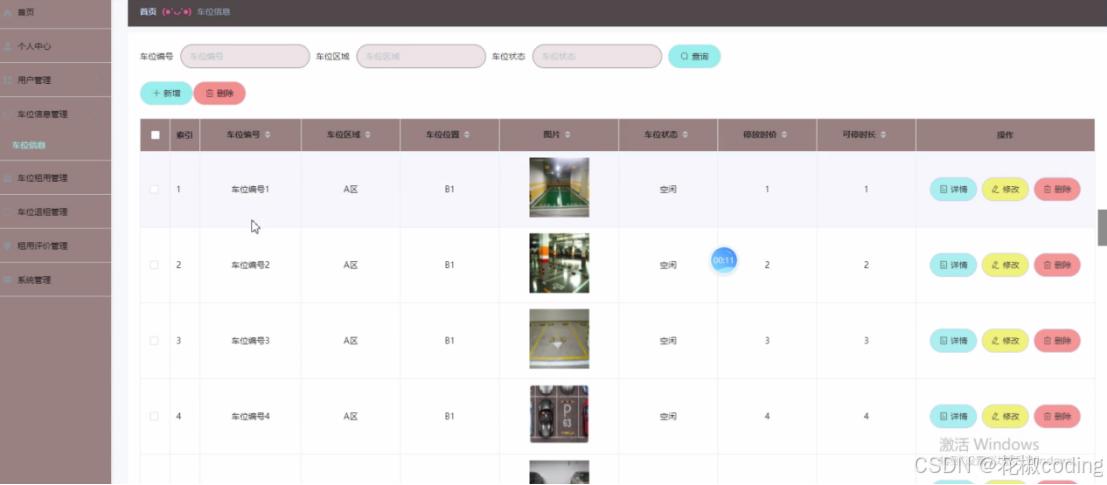The width and height of the screenshot is (1107, 485).
Task: Expand 车位退租管理 sidebar menu
Action: 56,212
